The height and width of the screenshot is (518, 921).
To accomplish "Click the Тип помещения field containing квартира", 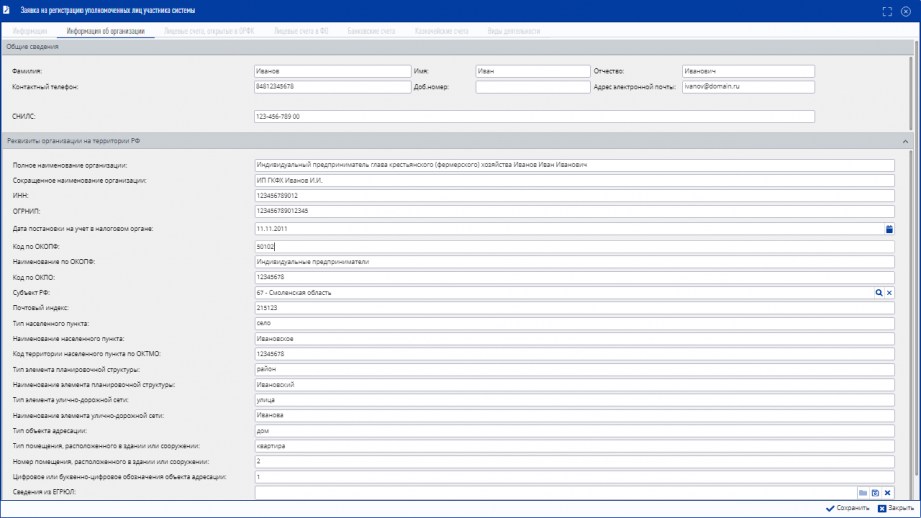I will (574, 446).
